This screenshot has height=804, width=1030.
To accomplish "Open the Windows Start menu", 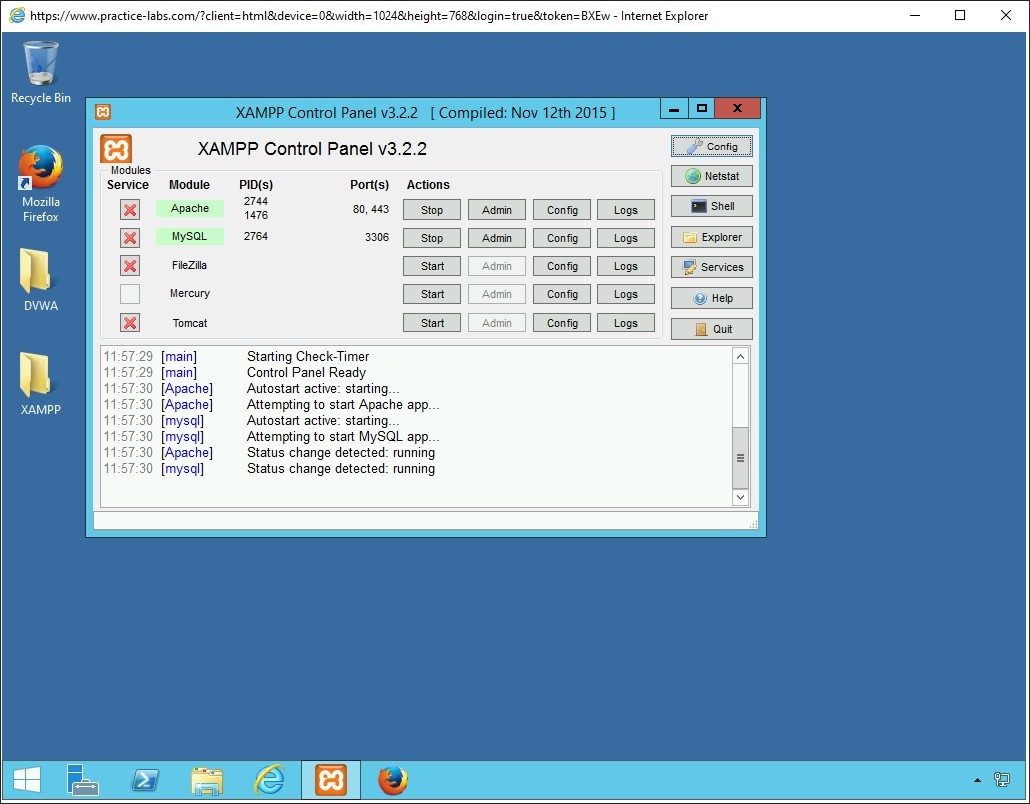I will point(27,780).
